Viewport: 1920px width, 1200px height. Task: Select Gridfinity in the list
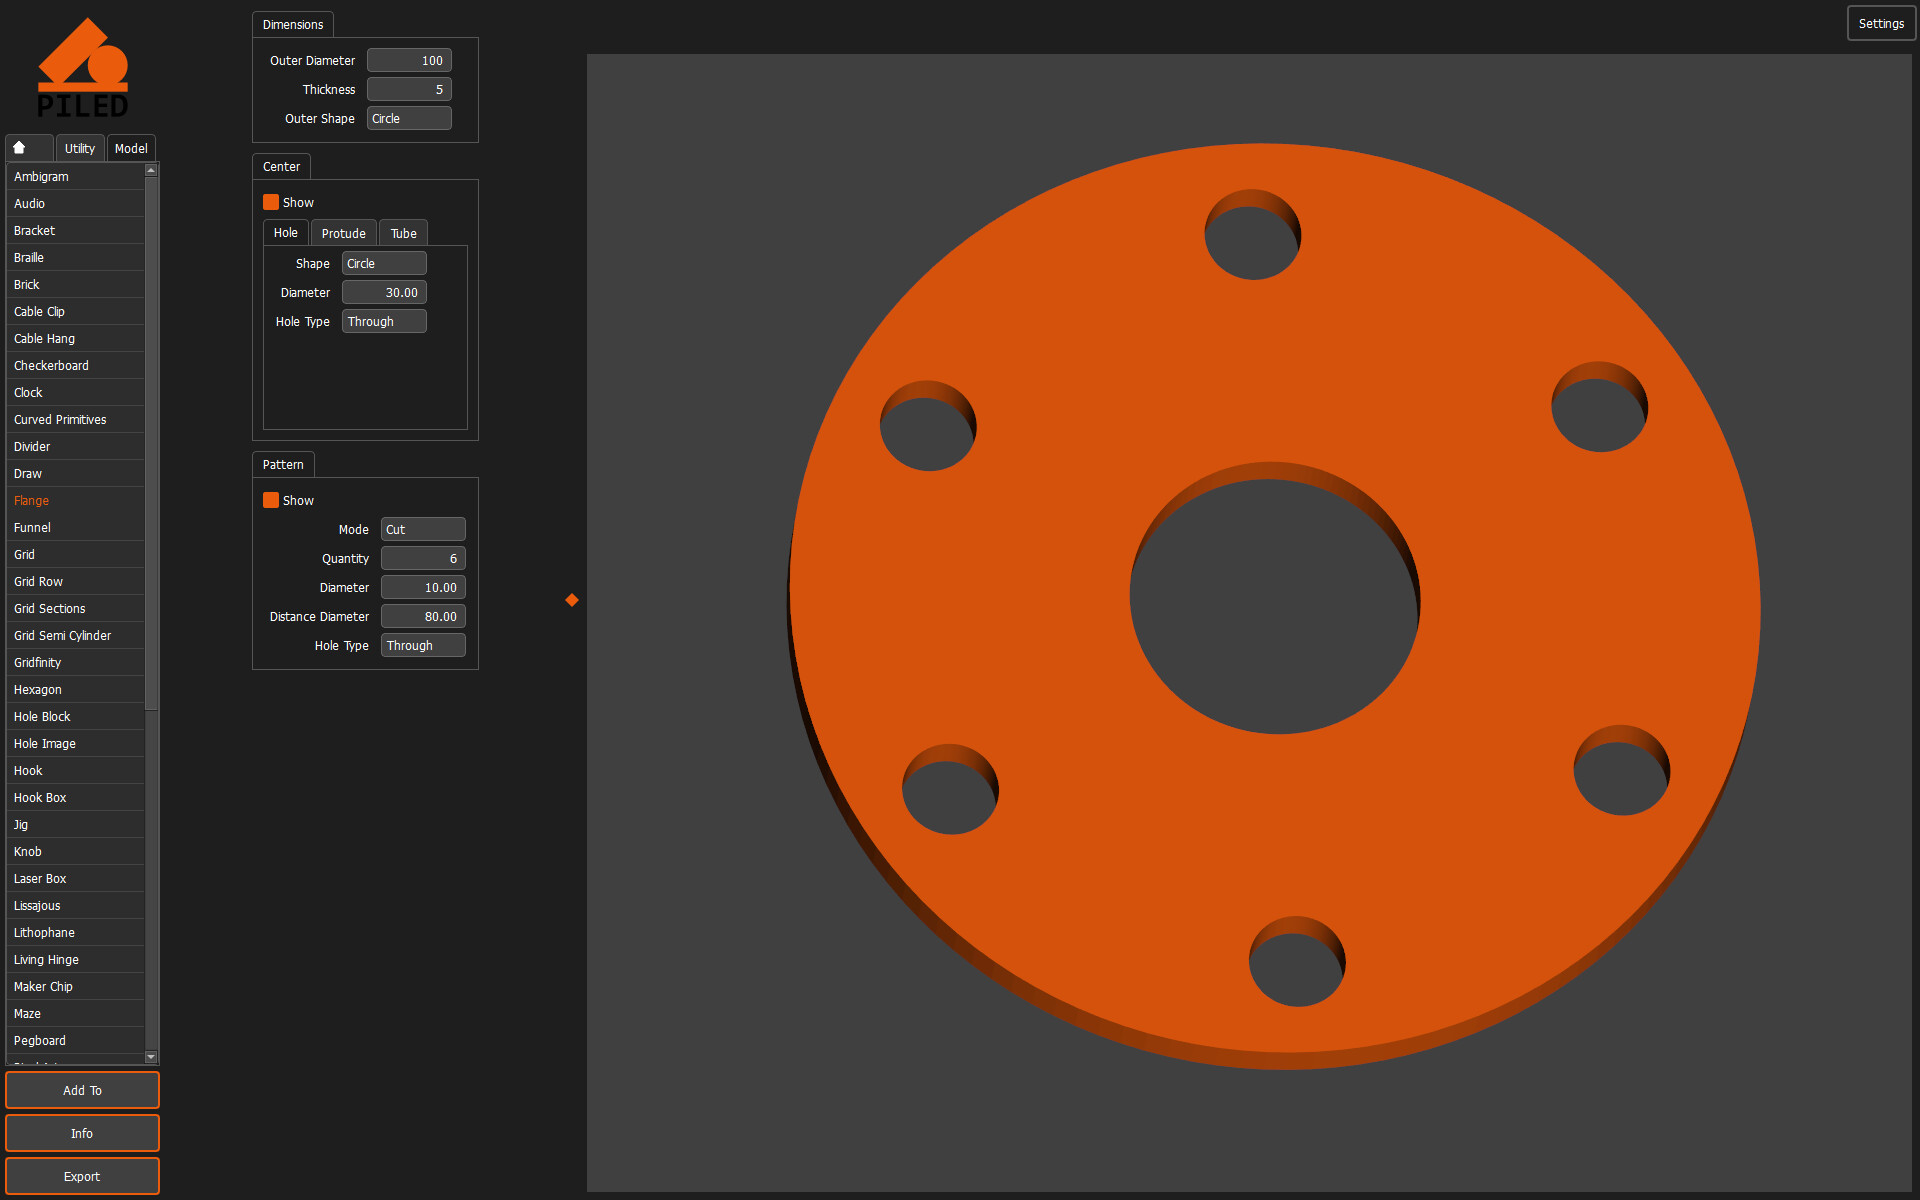[75, 662]
